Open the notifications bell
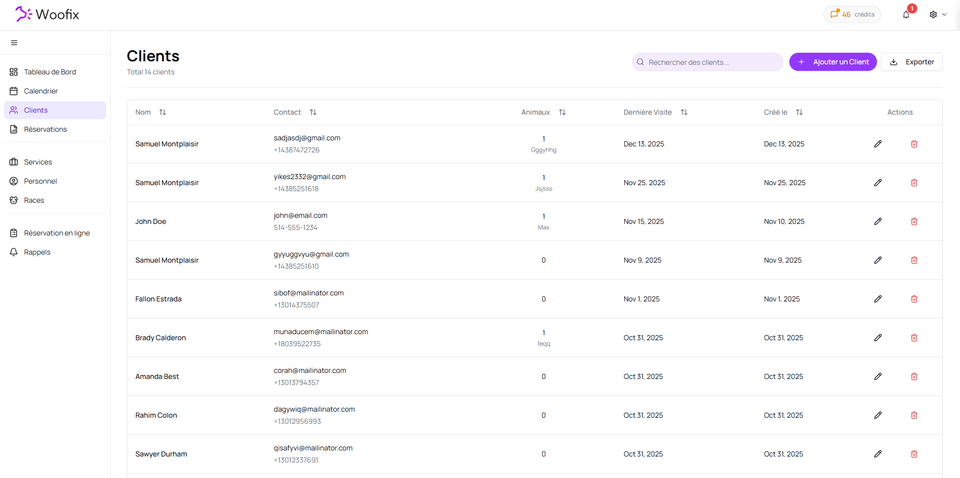 coord(906,14)
